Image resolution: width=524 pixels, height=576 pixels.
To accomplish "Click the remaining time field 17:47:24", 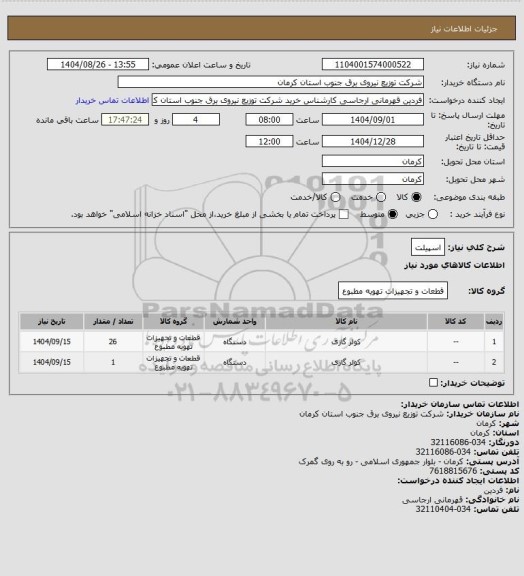I will click(125, 120).
